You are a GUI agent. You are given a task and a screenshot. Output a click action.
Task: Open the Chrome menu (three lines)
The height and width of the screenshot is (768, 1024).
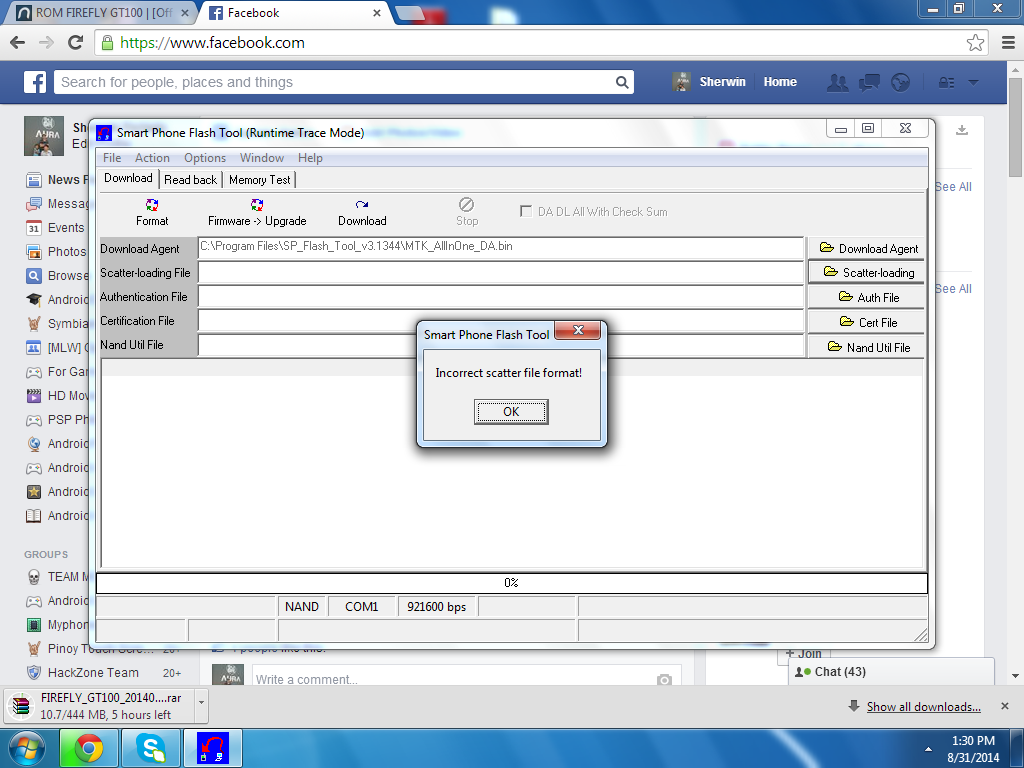1008,42
